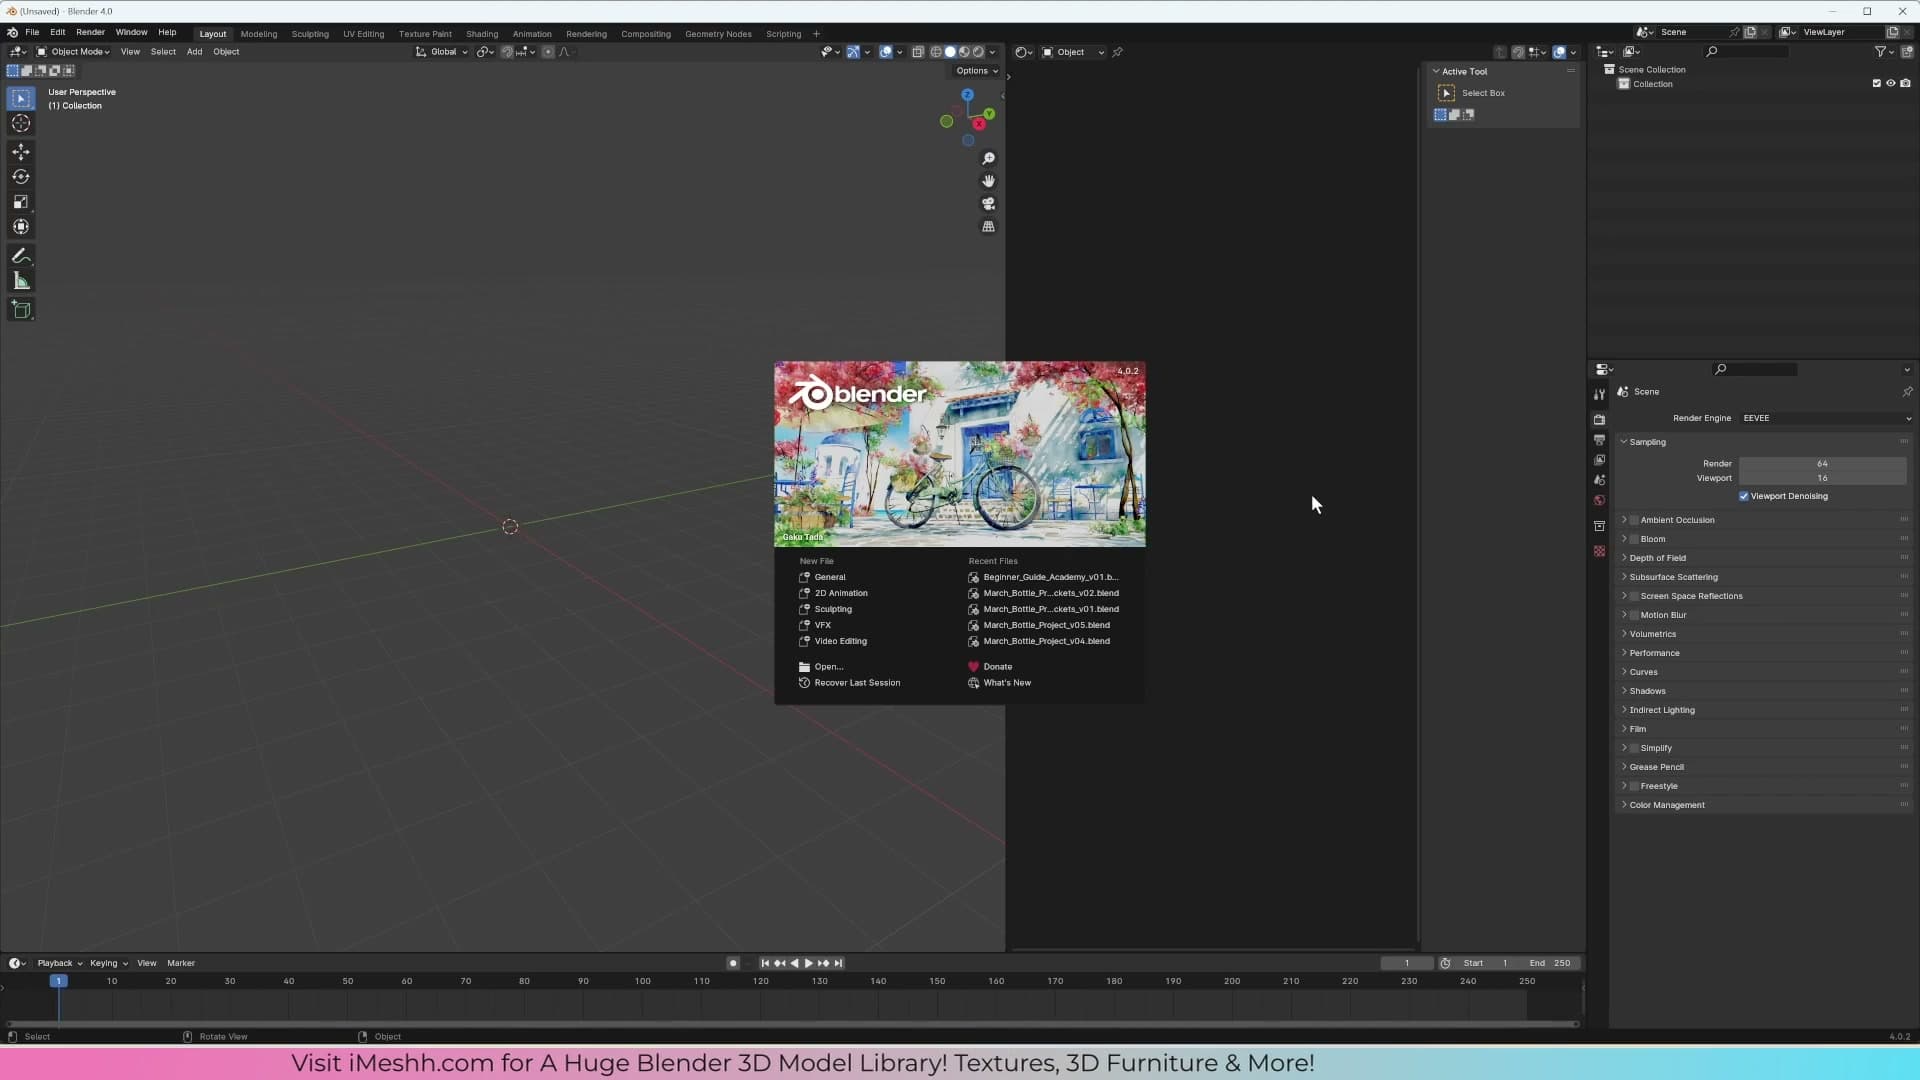Image resolution: width=1920 pixels, height=1080 pixels.
Task: Click the zoom magnifier viewport icon
Action: [x=988, y=159]
